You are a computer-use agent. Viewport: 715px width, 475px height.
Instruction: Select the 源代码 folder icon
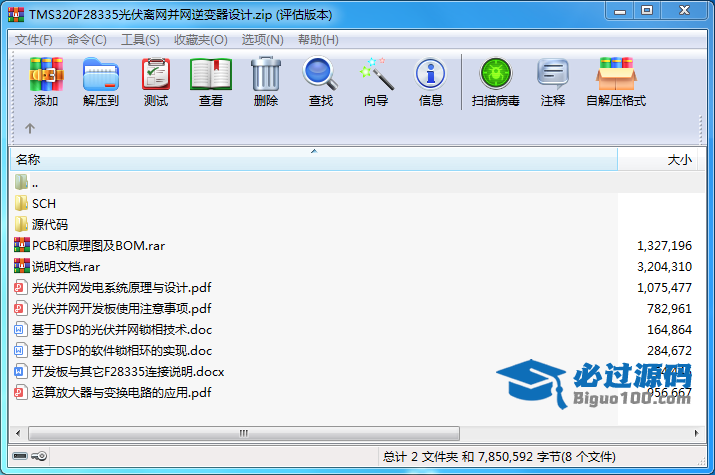[21, 224]
